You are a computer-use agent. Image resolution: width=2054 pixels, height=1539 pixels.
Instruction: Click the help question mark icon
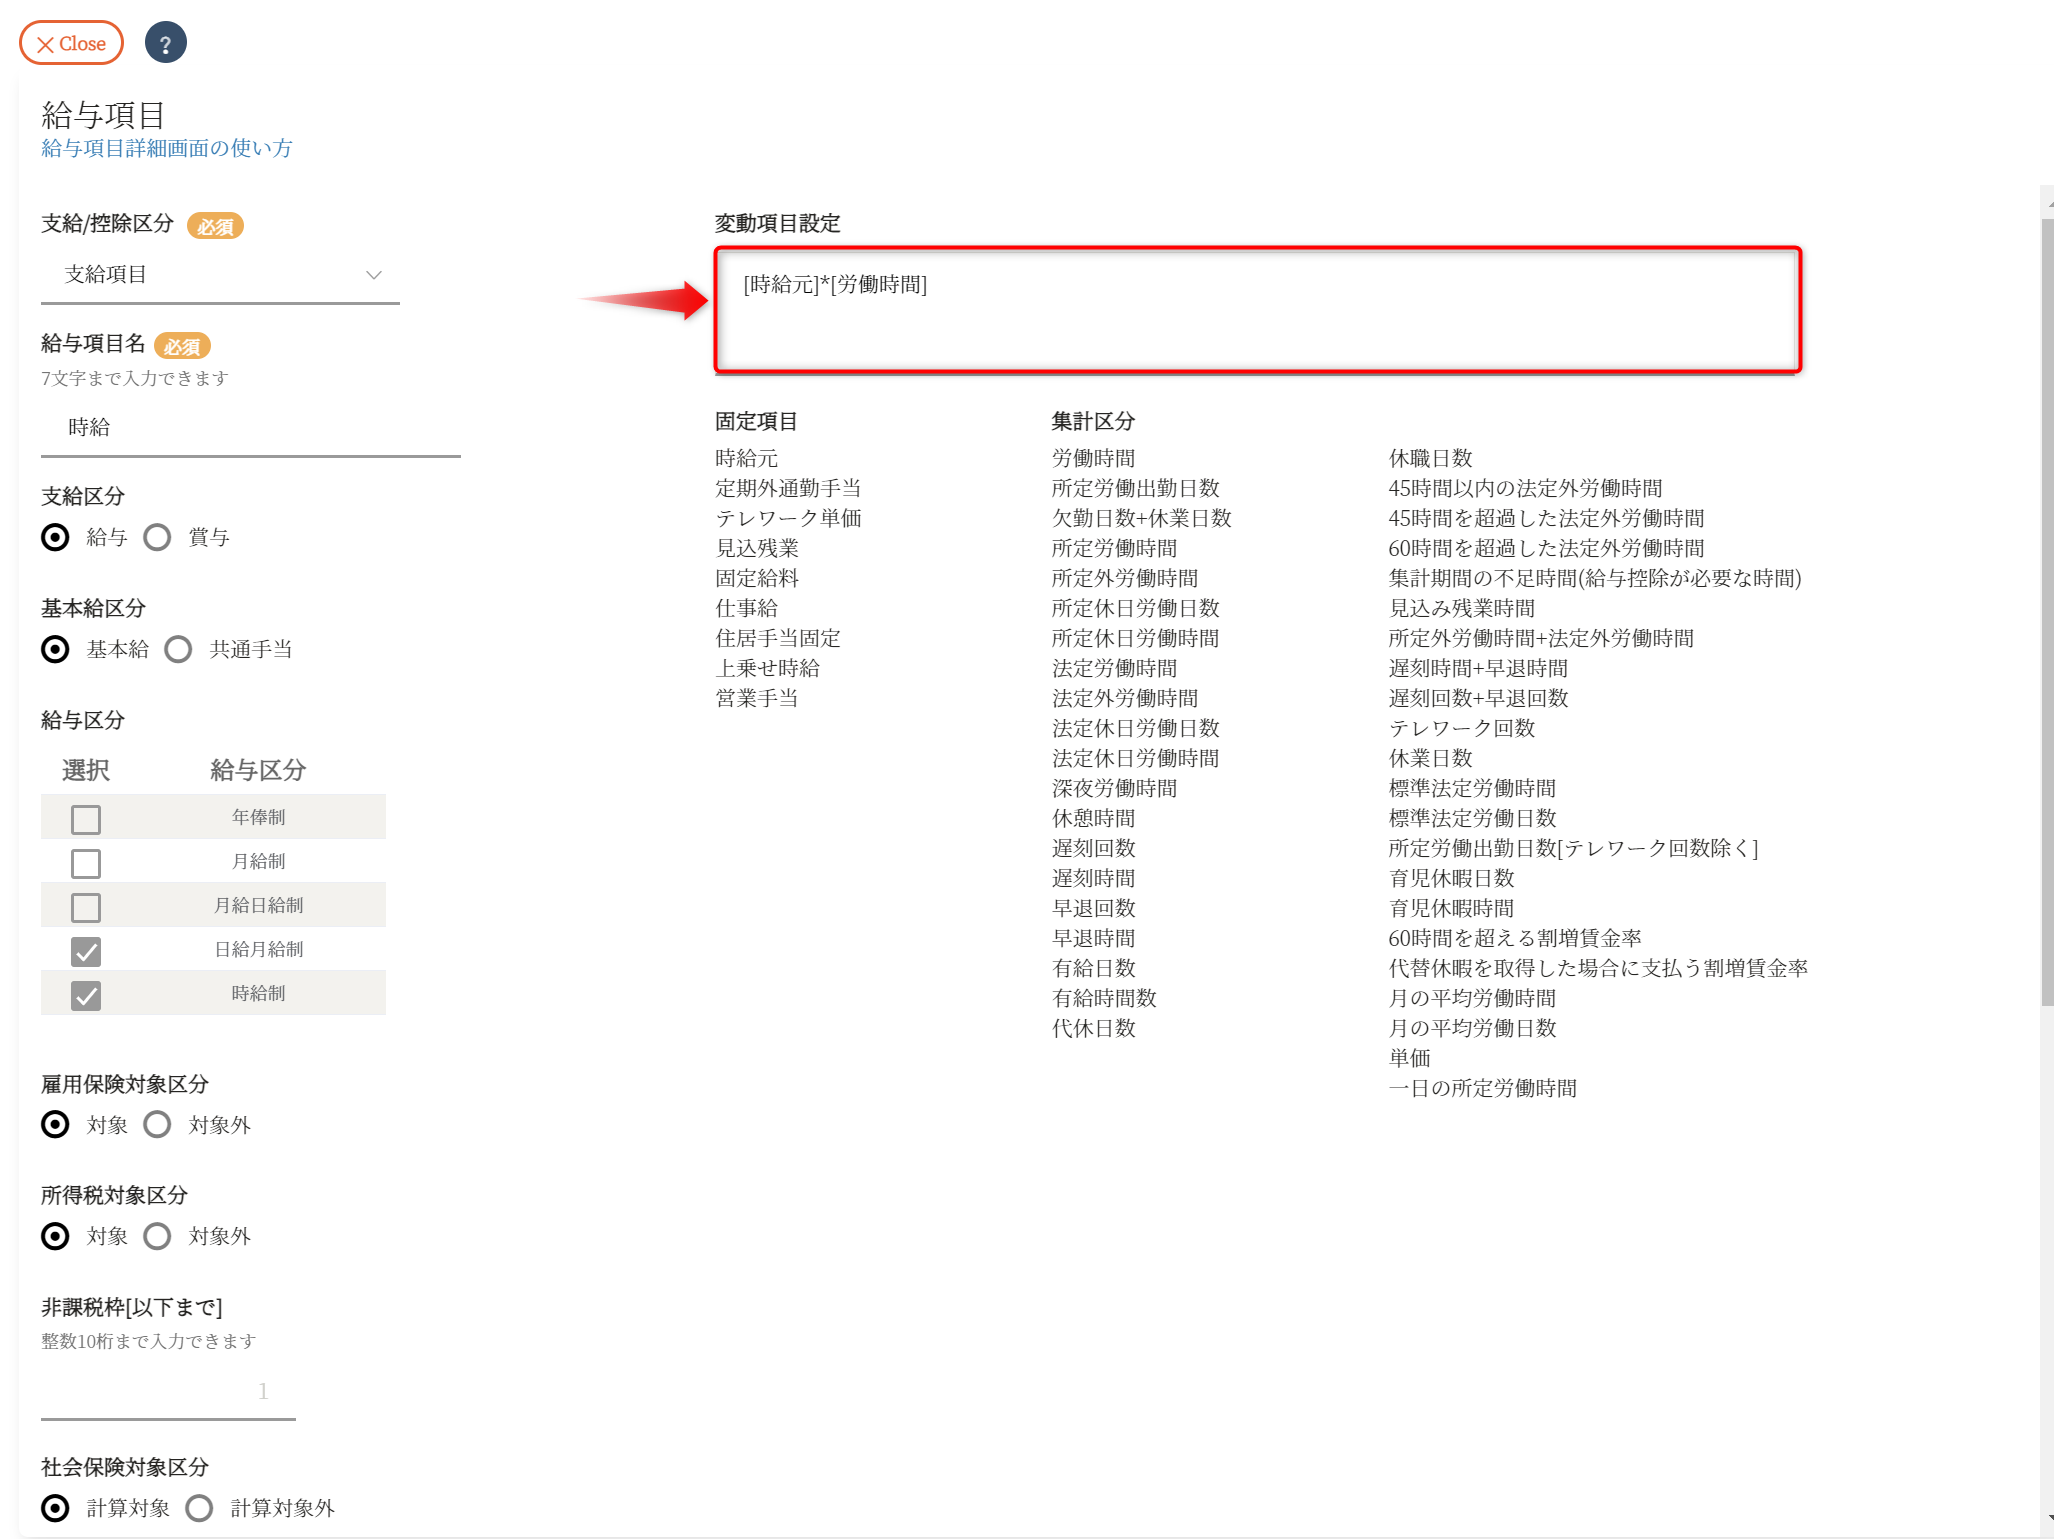[166, 43]
